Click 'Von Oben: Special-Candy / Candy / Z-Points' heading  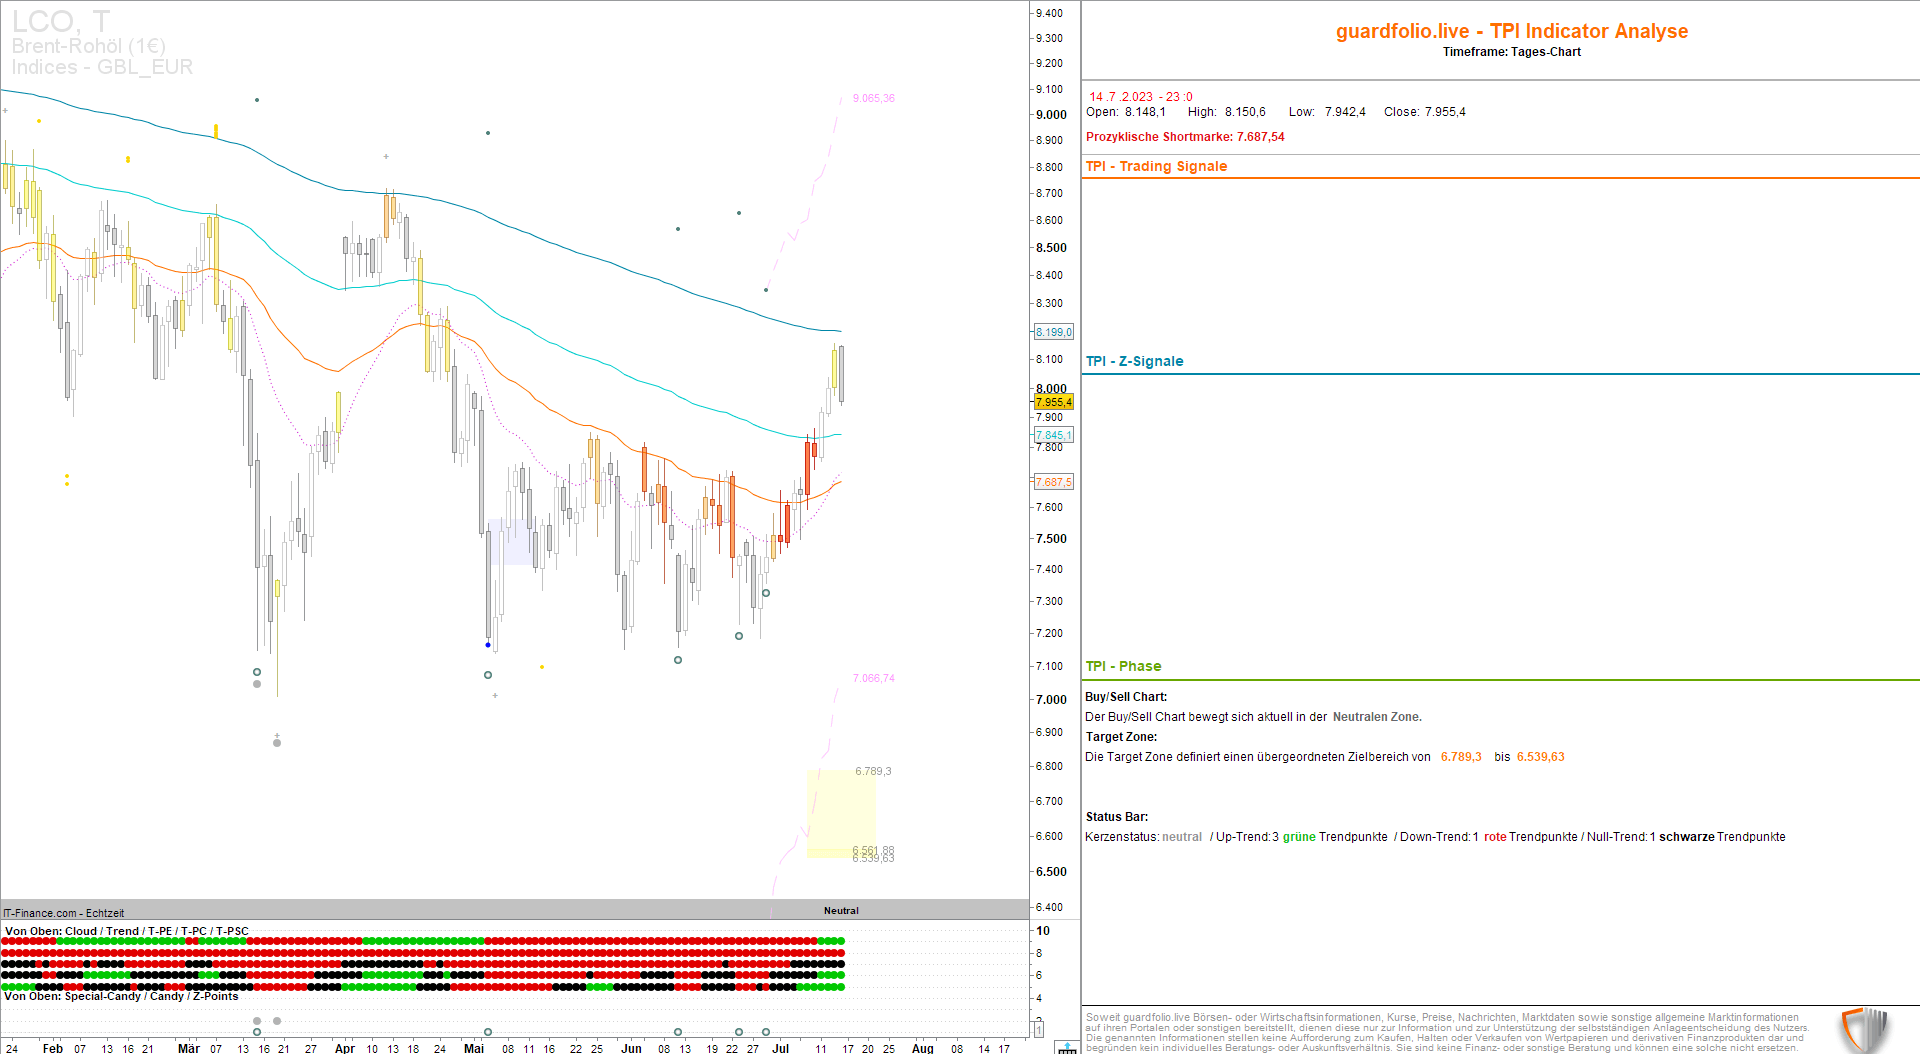pyautogui.click(x=121, y=996)
